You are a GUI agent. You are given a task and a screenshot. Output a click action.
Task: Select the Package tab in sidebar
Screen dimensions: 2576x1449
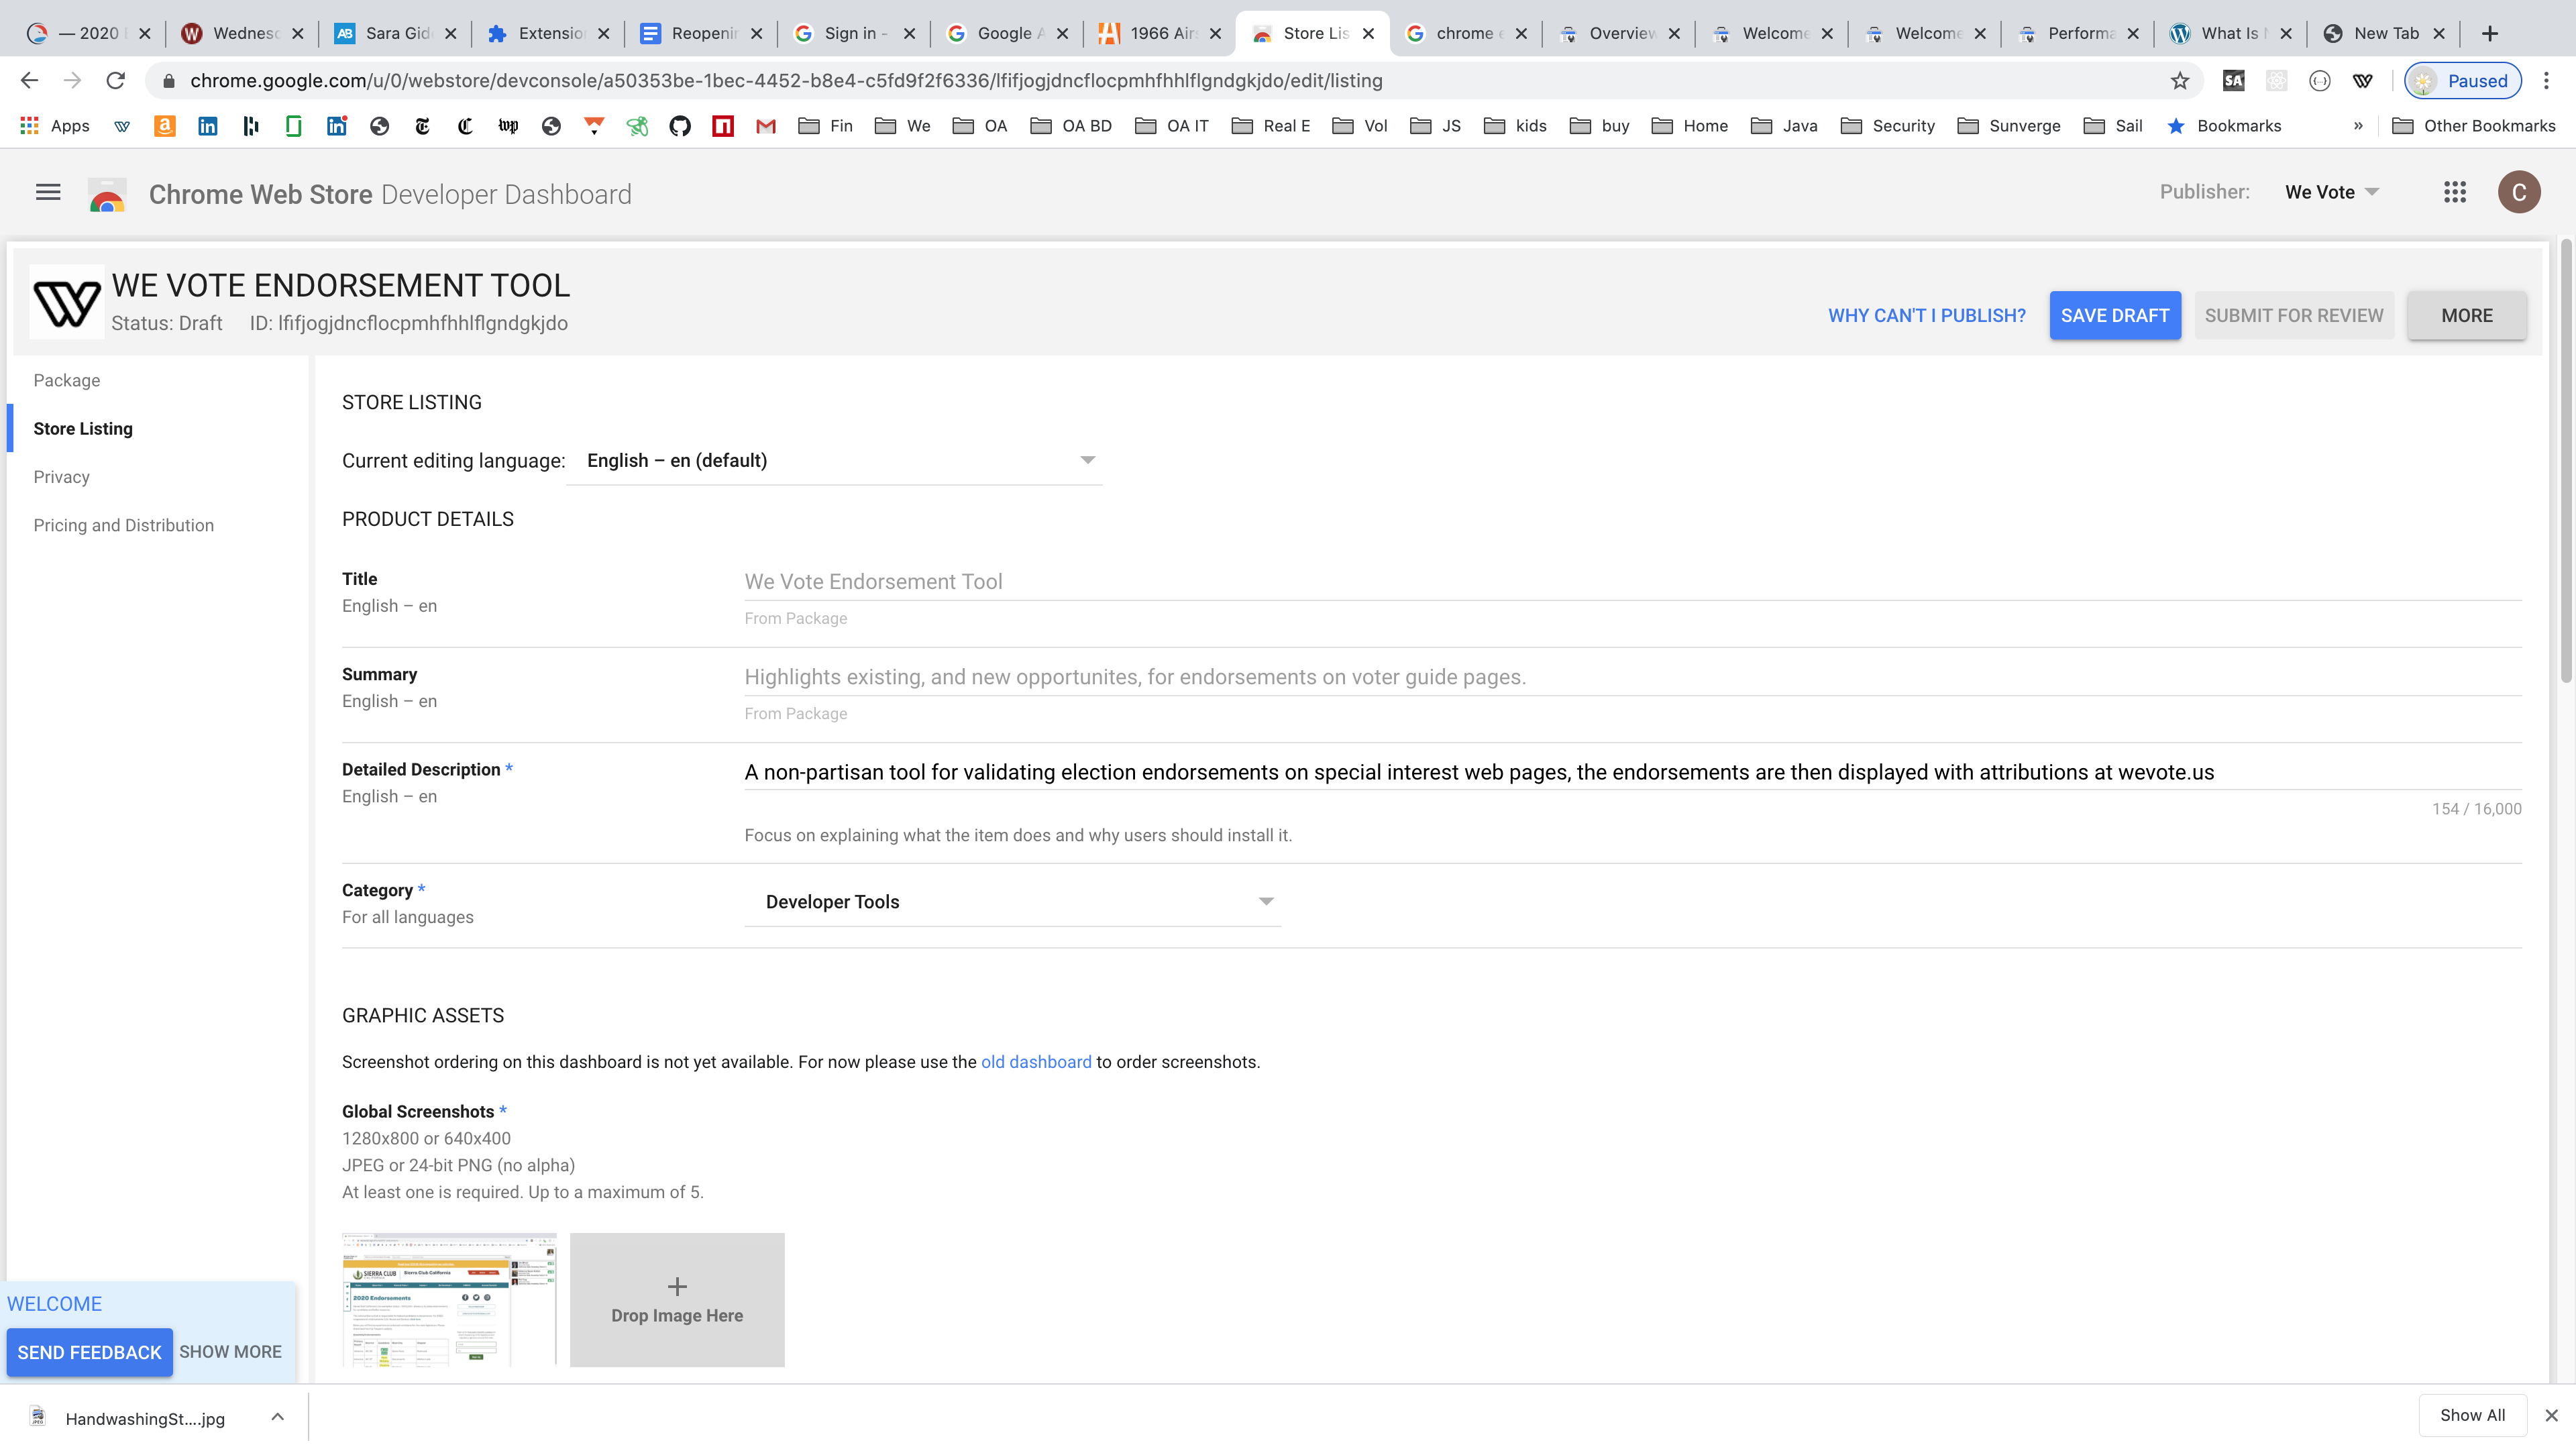(66, 378)
